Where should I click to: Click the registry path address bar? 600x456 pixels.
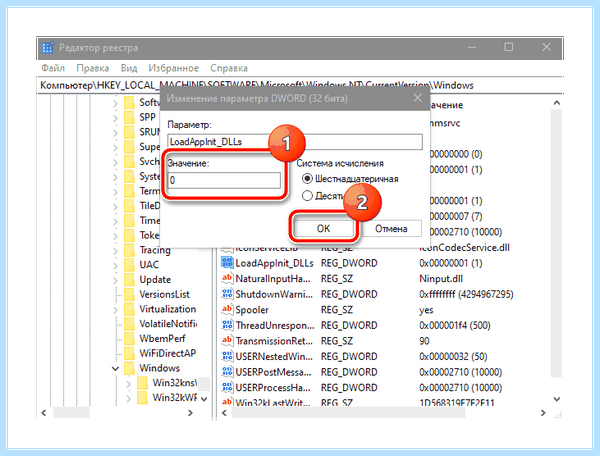point(300,85)
